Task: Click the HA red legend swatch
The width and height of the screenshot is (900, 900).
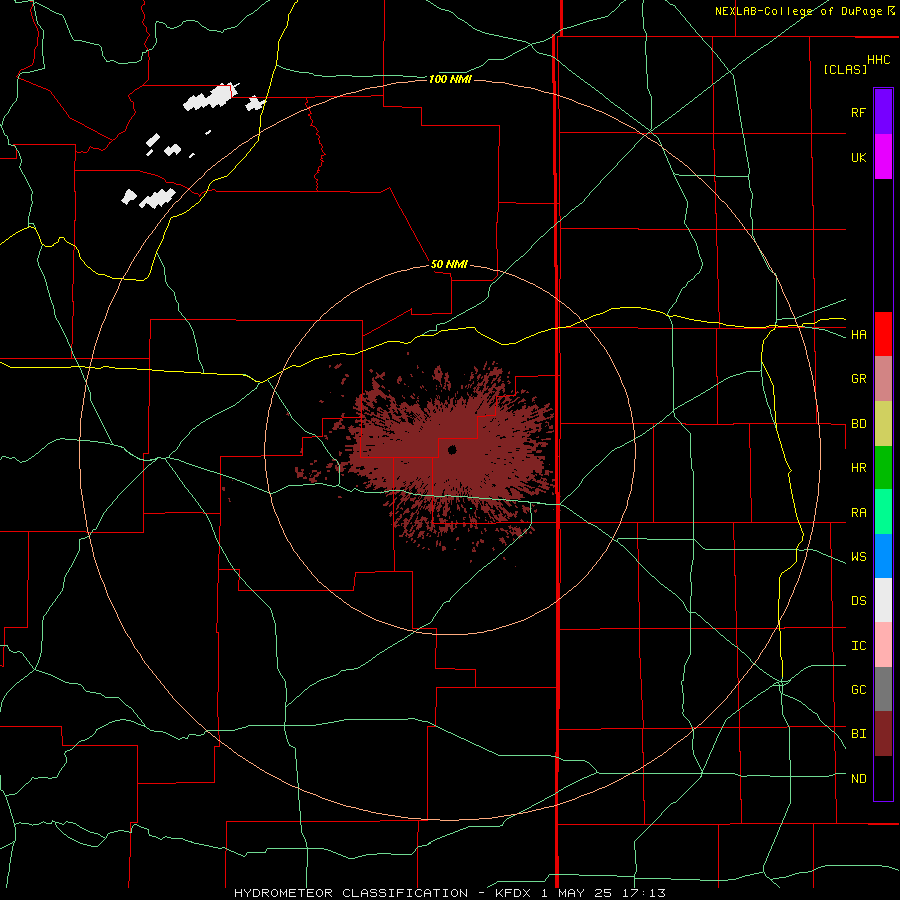Action: click(883, 334)
